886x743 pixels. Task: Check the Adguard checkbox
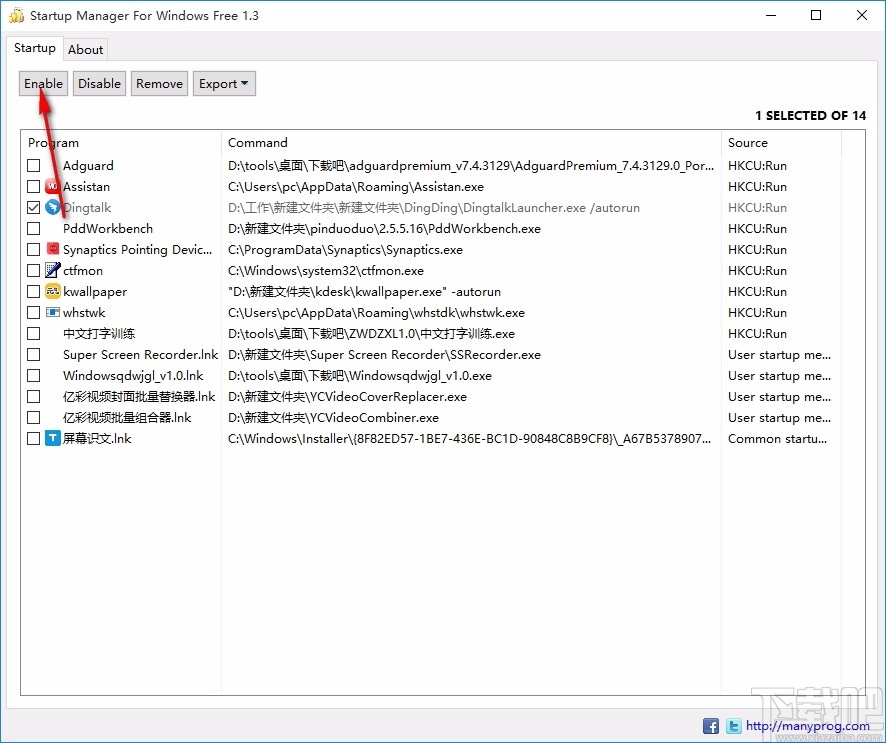pos(33,165)
